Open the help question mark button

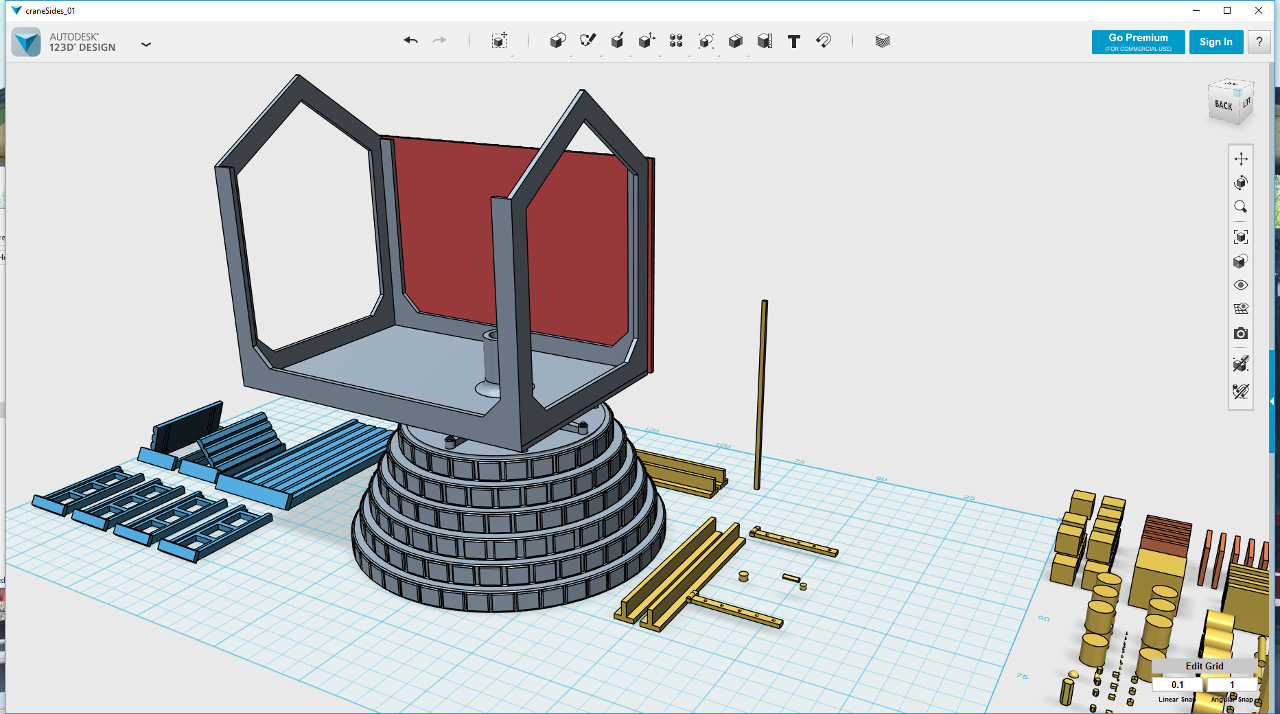(1258, 42)
